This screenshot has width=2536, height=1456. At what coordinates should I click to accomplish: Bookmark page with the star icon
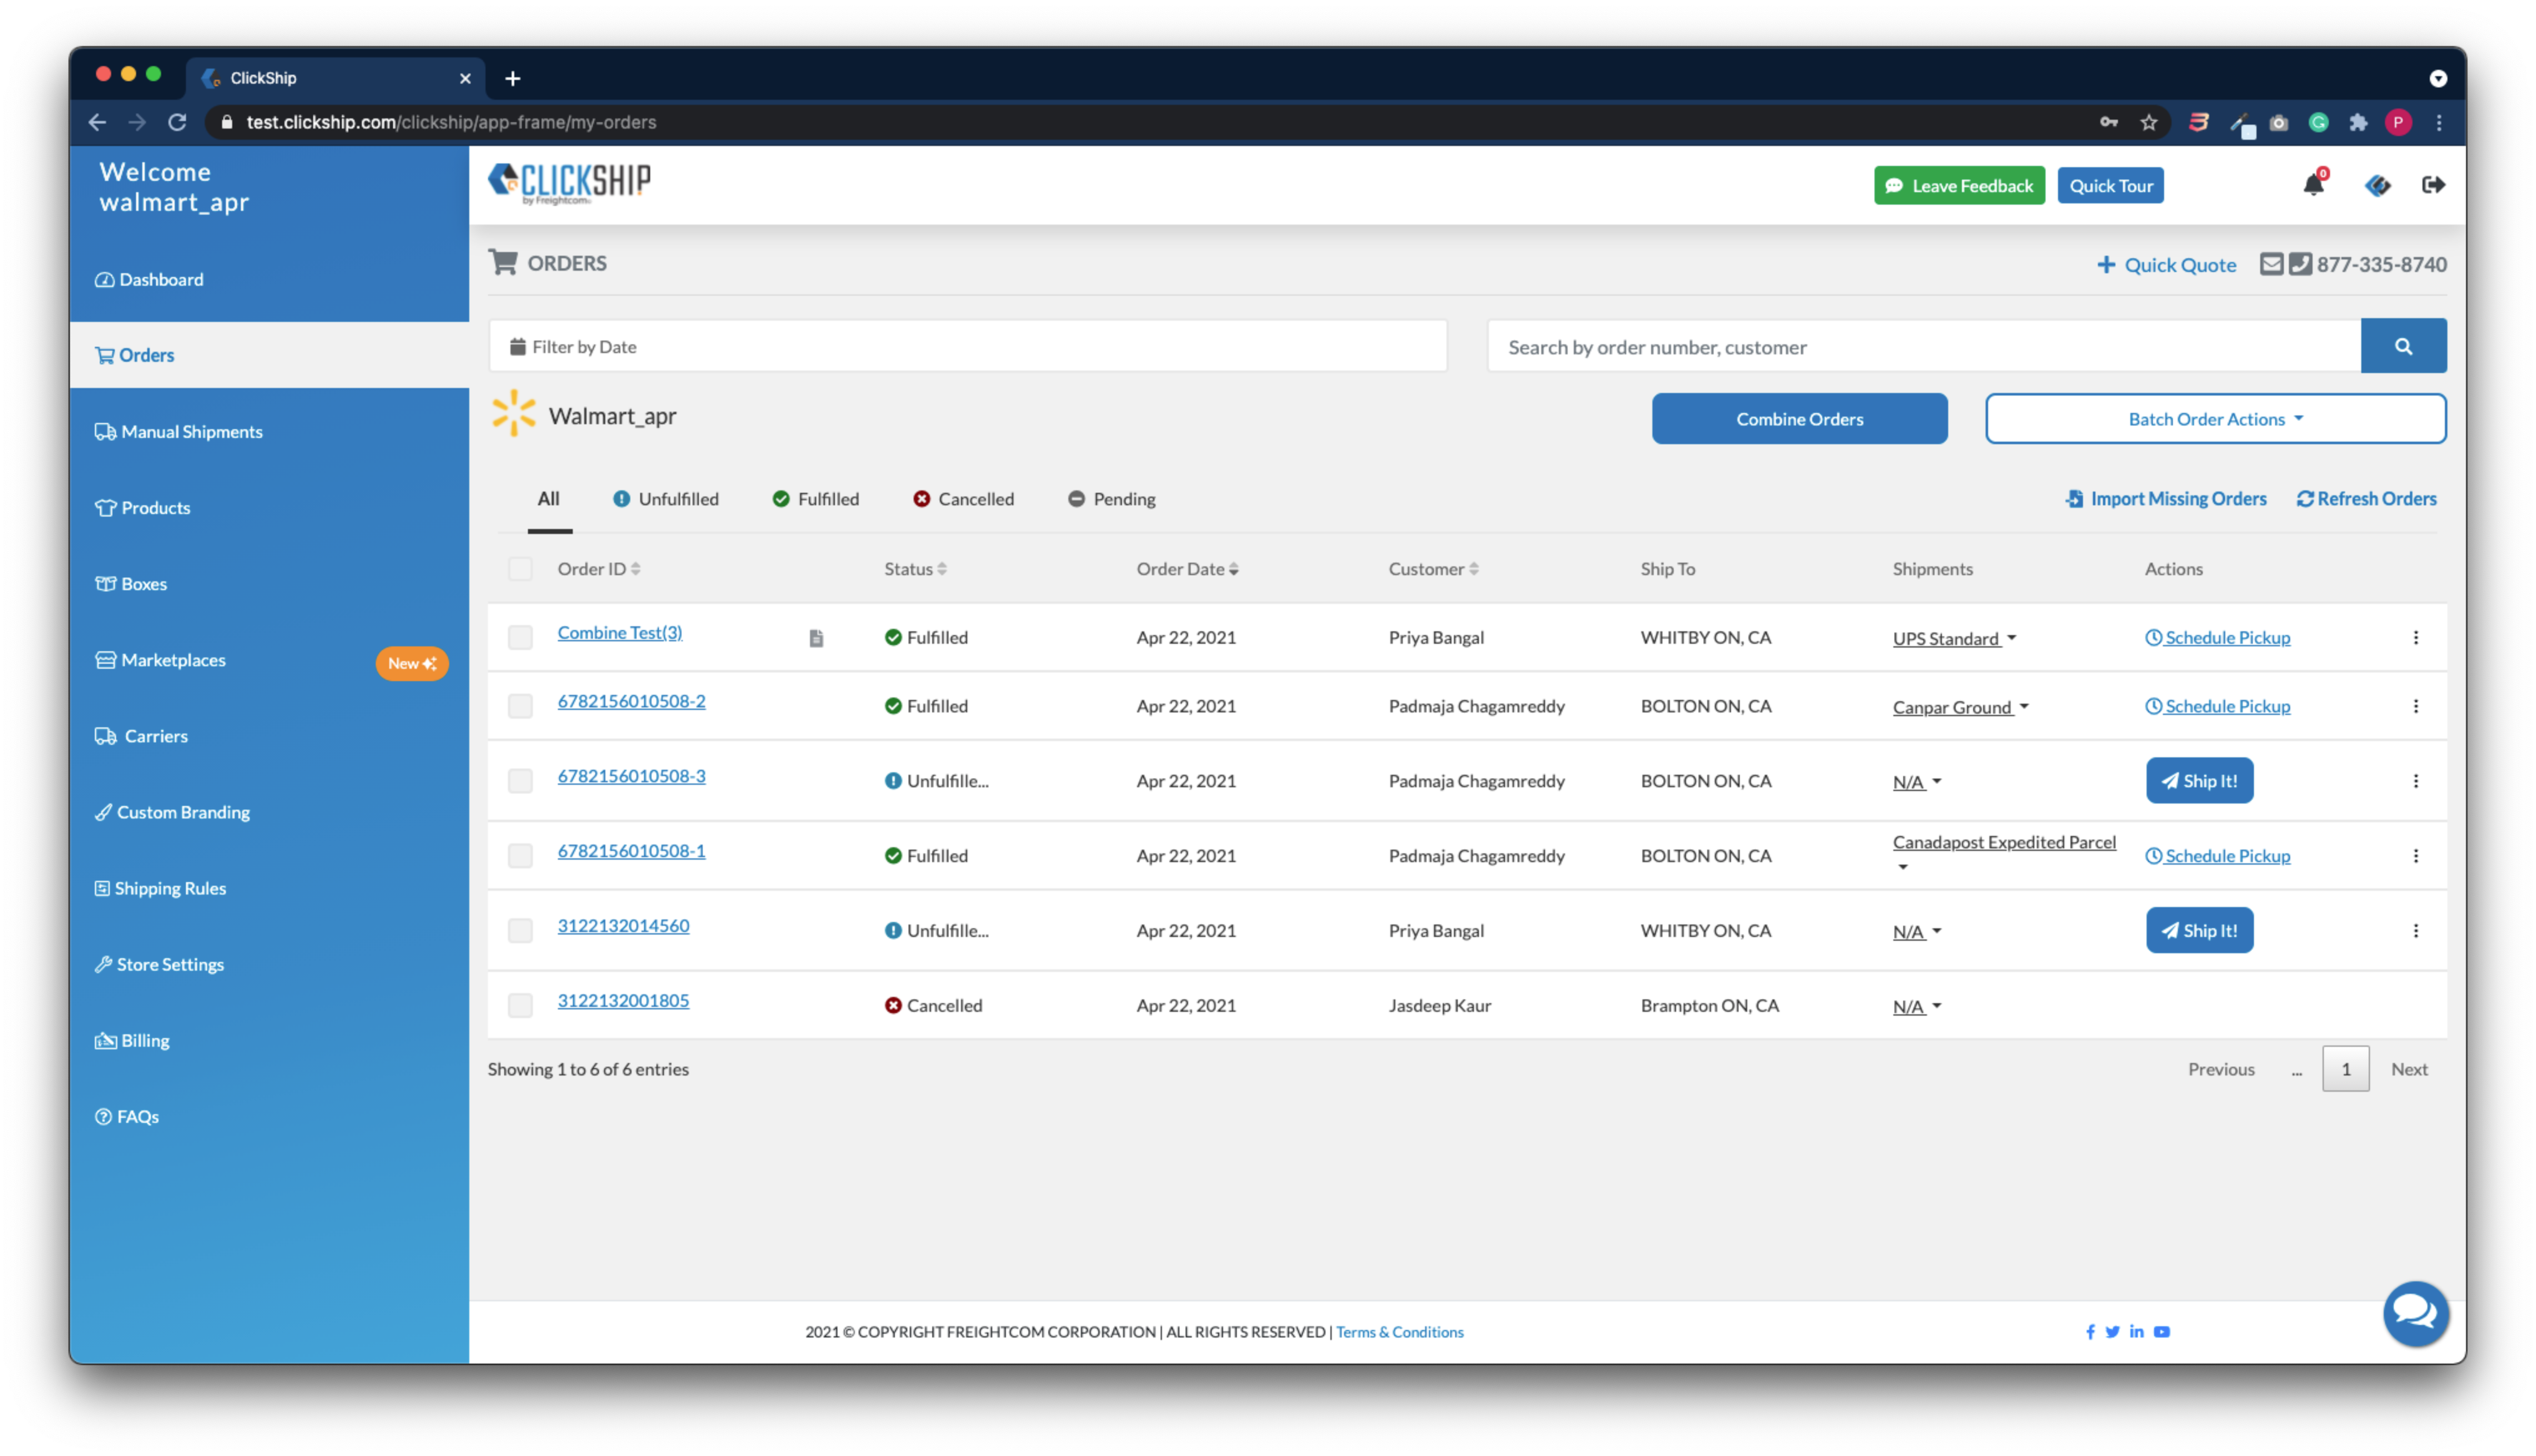tap(2148, 122)
